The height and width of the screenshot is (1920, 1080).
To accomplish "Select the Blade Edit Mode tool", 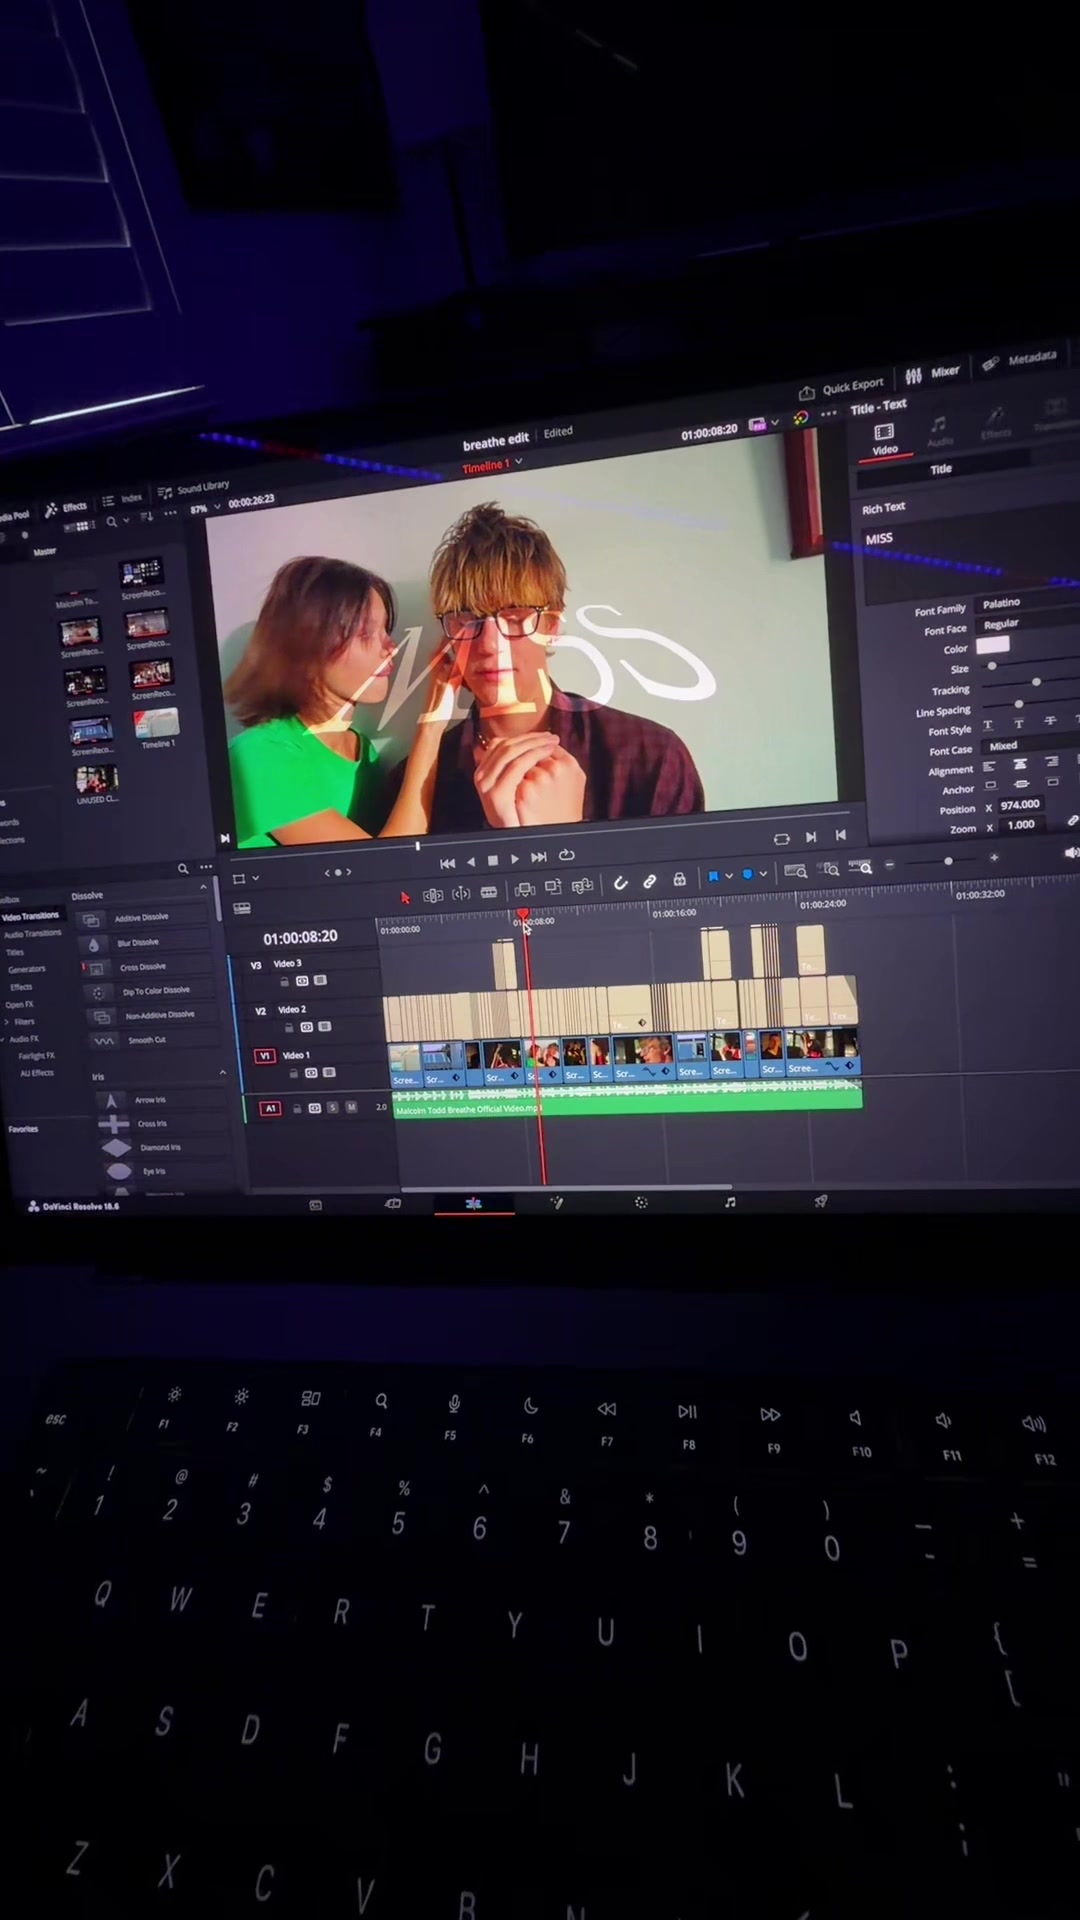I will pos(489,891).
